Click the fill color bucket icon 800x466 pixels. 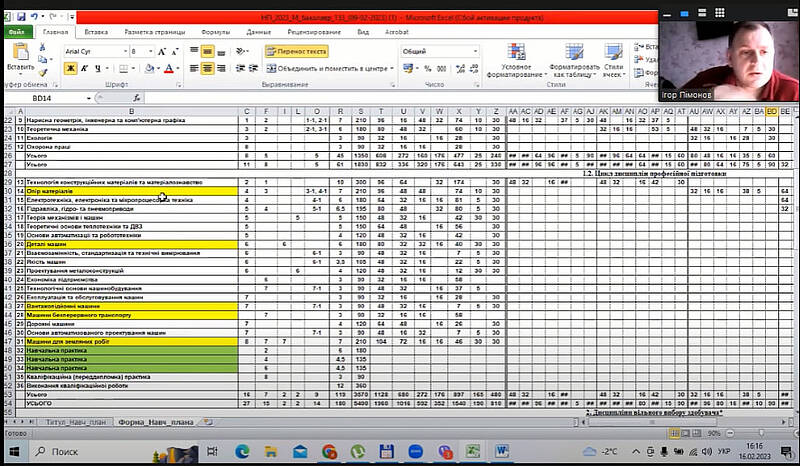(149, 68)
